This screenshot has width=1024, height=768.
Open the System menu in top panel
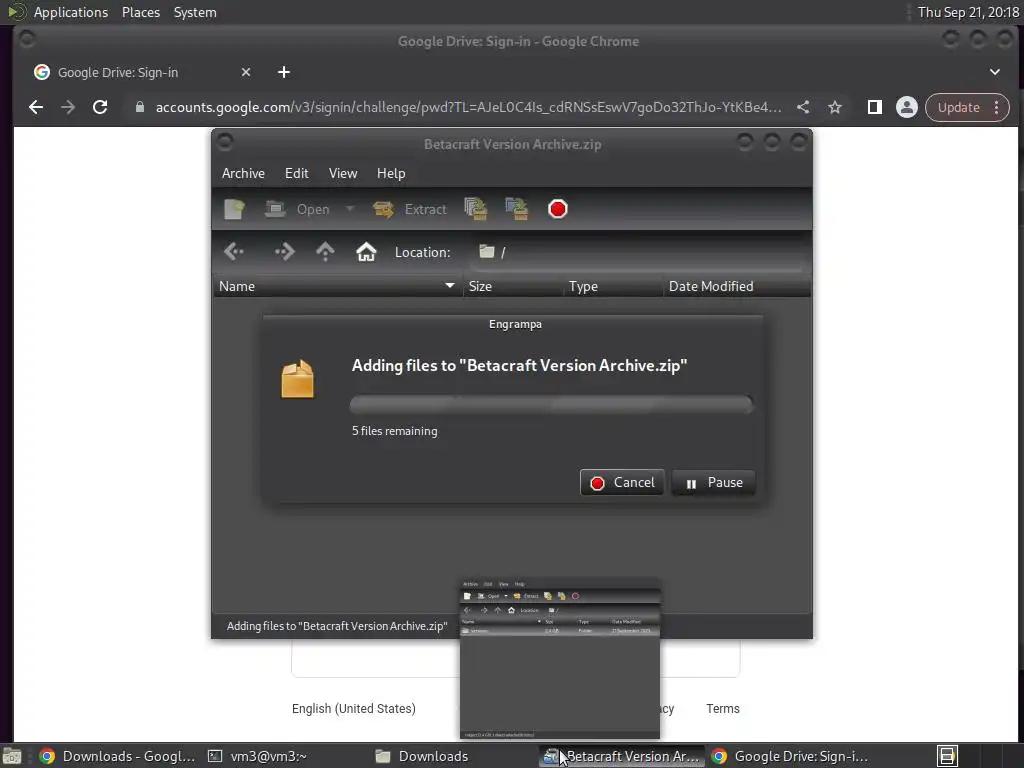[195, 12]
